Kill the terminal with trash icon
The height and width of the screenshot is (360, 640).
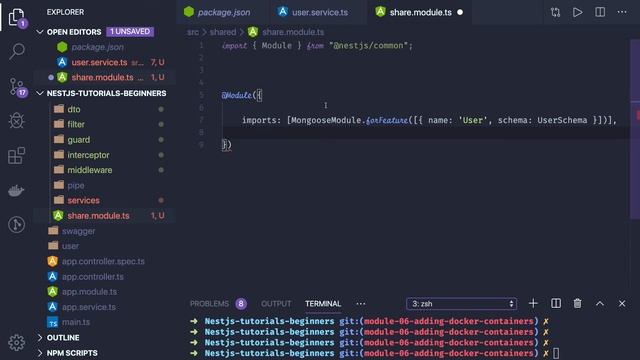click(x=578, y=303)
